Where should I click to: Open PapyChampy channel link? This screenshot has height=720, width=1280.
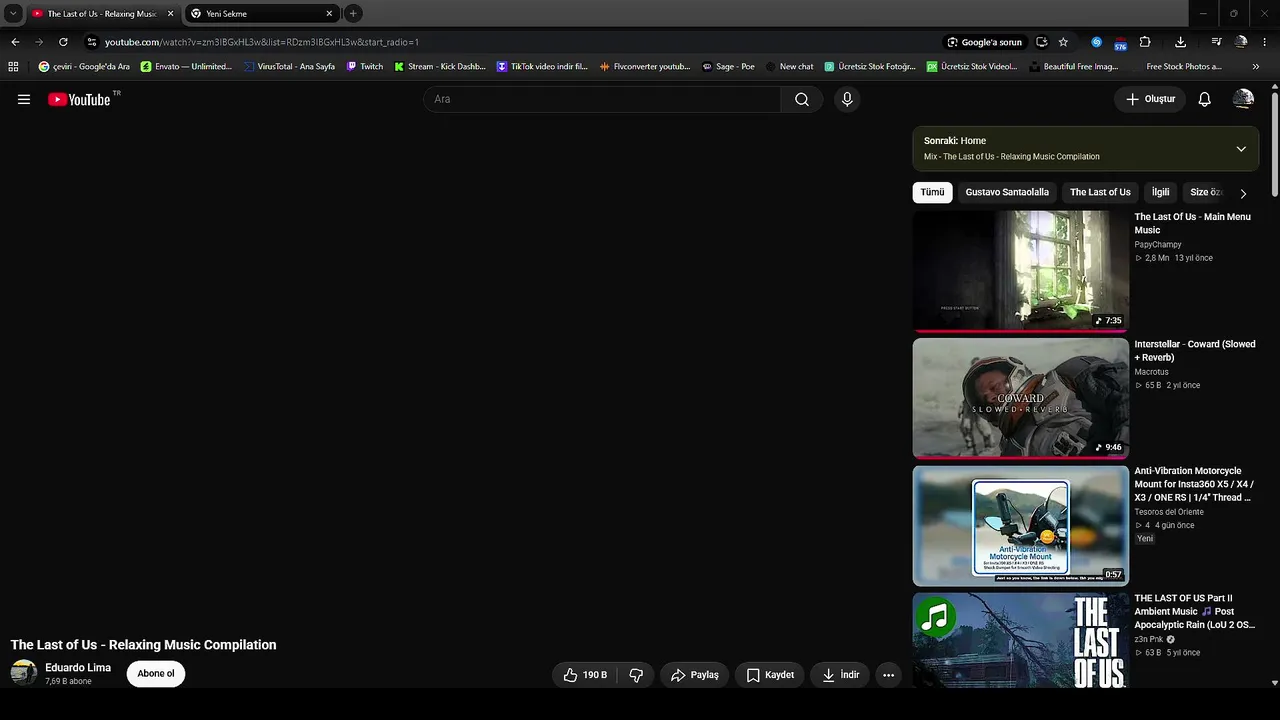tap(1158, 244)
